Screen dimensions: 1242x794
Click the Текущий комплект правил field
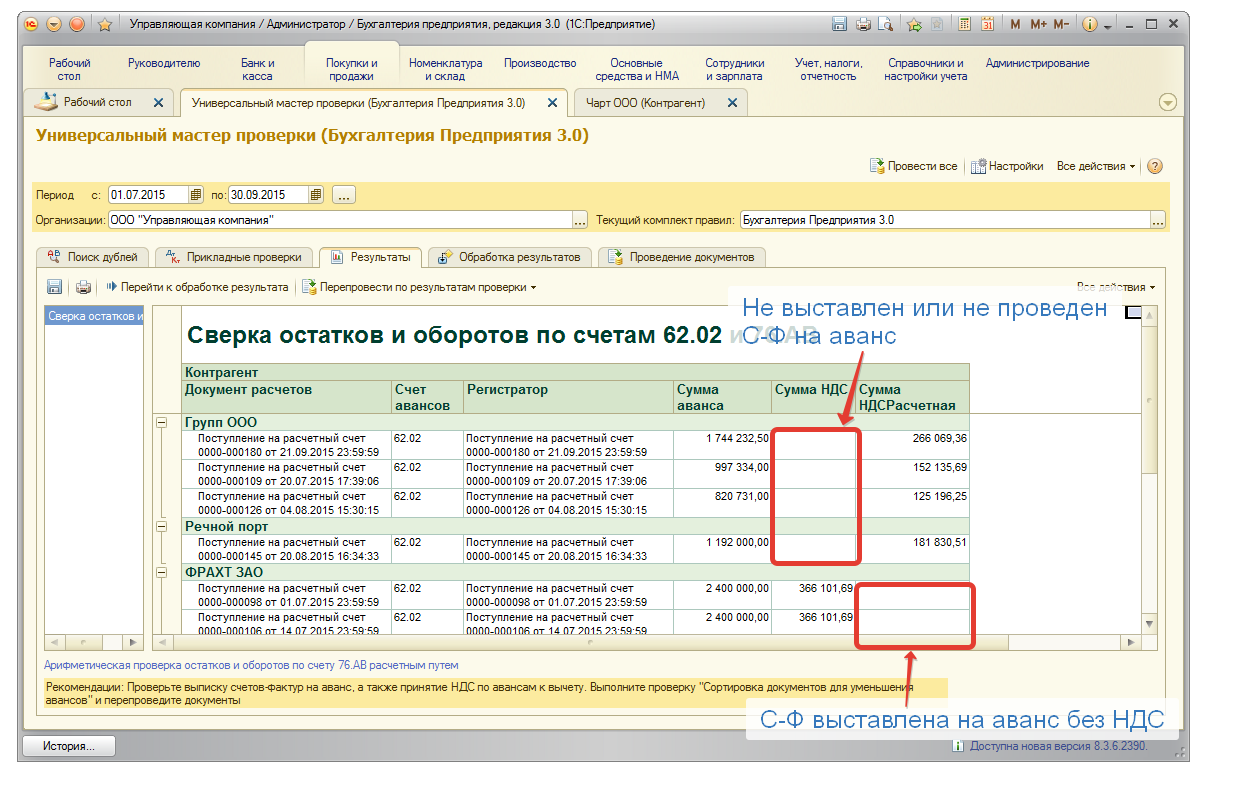946,220
